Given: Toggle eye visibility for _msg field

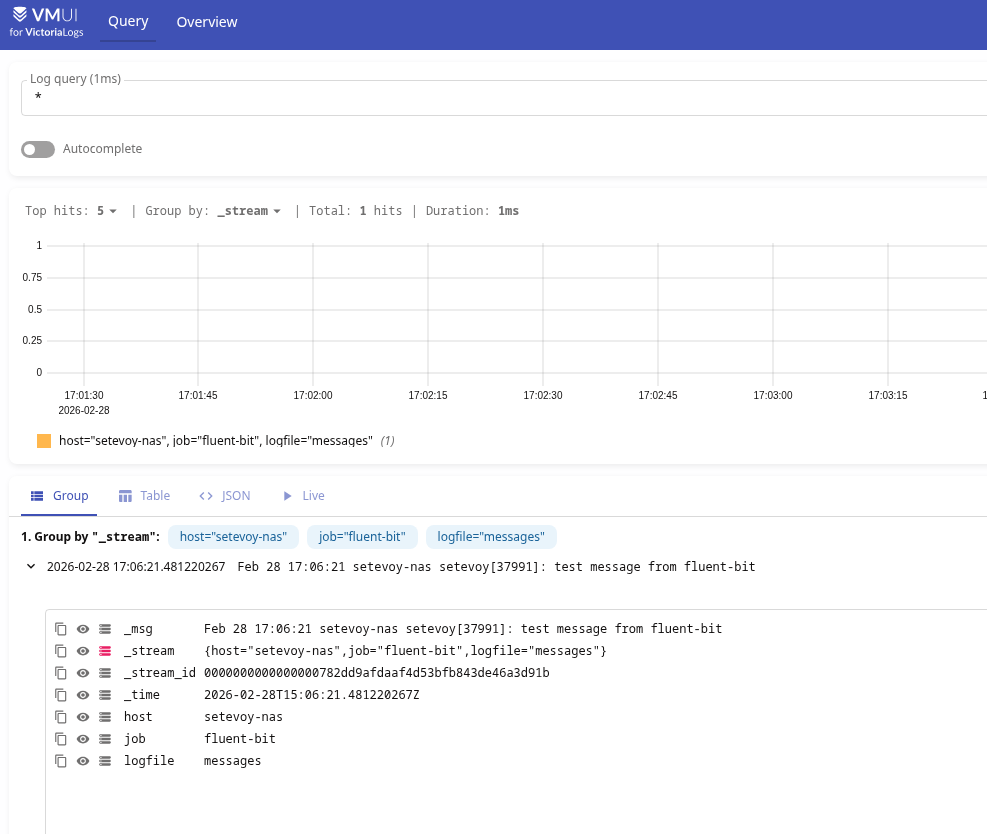Looking at the screenshot, I should (83, 629).
